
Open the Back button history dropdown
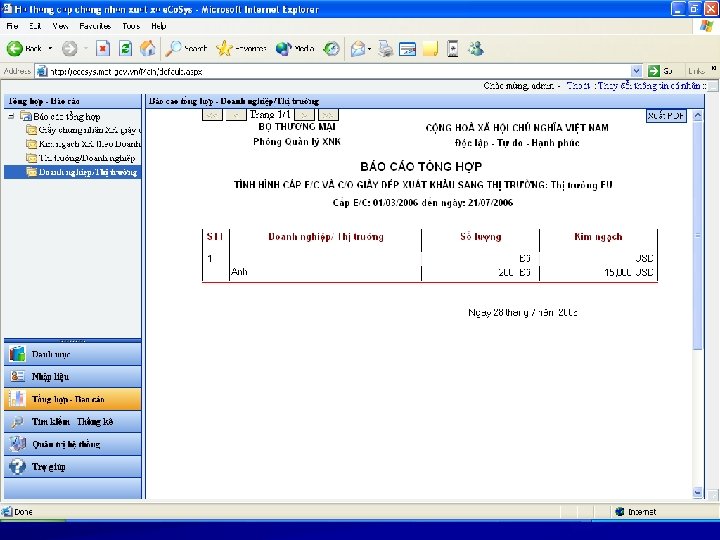(50, 48)
